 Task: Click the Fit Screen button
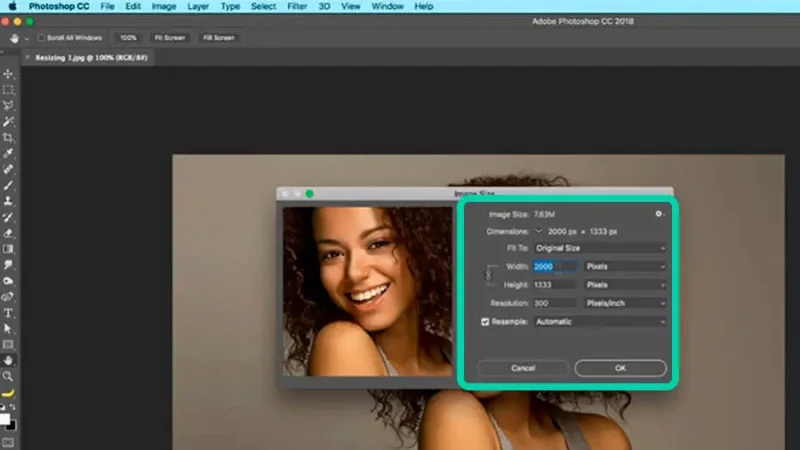tap(170, 38)
